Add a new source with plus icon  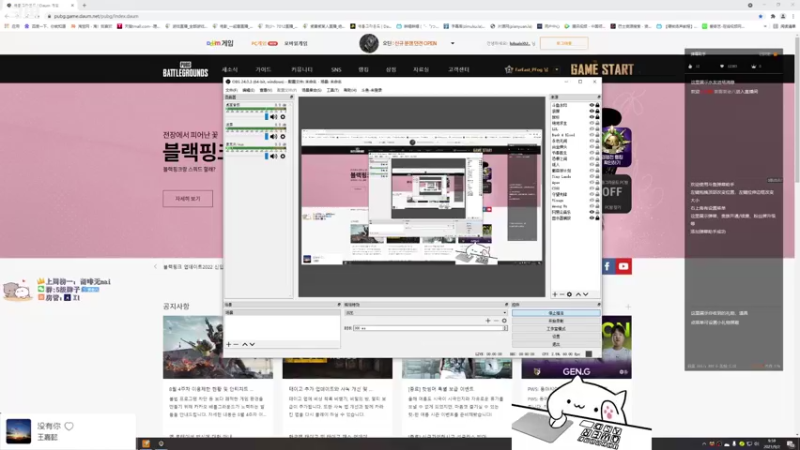click(x=555, y=294)
